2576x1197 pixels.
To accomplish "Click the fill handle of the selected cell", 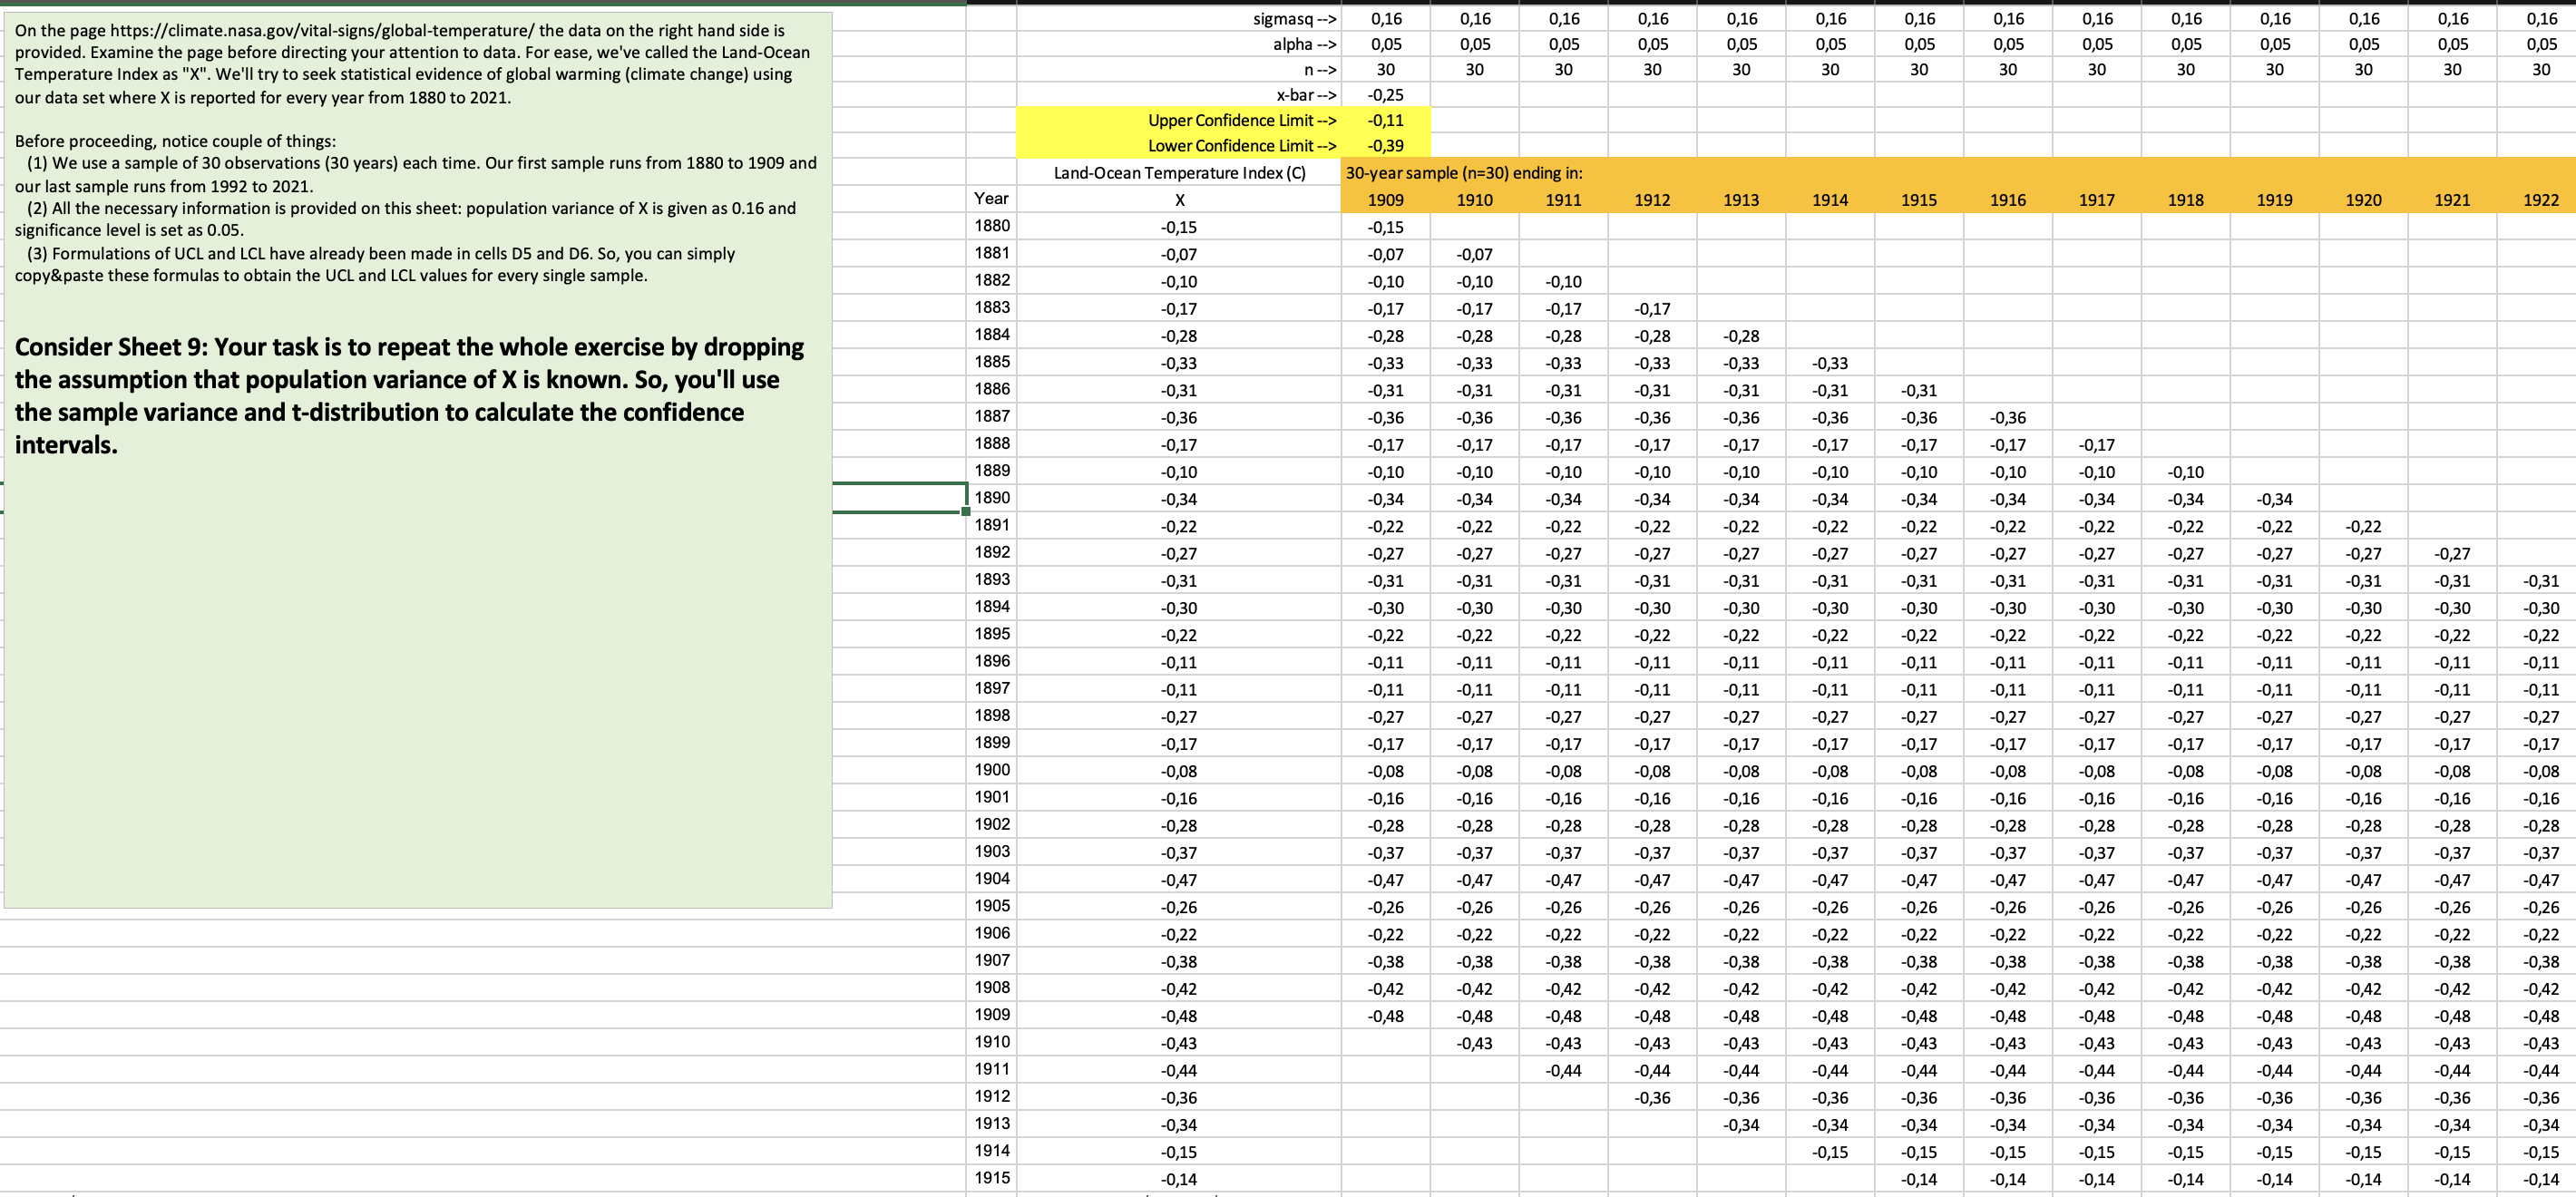I will [966, 511].
